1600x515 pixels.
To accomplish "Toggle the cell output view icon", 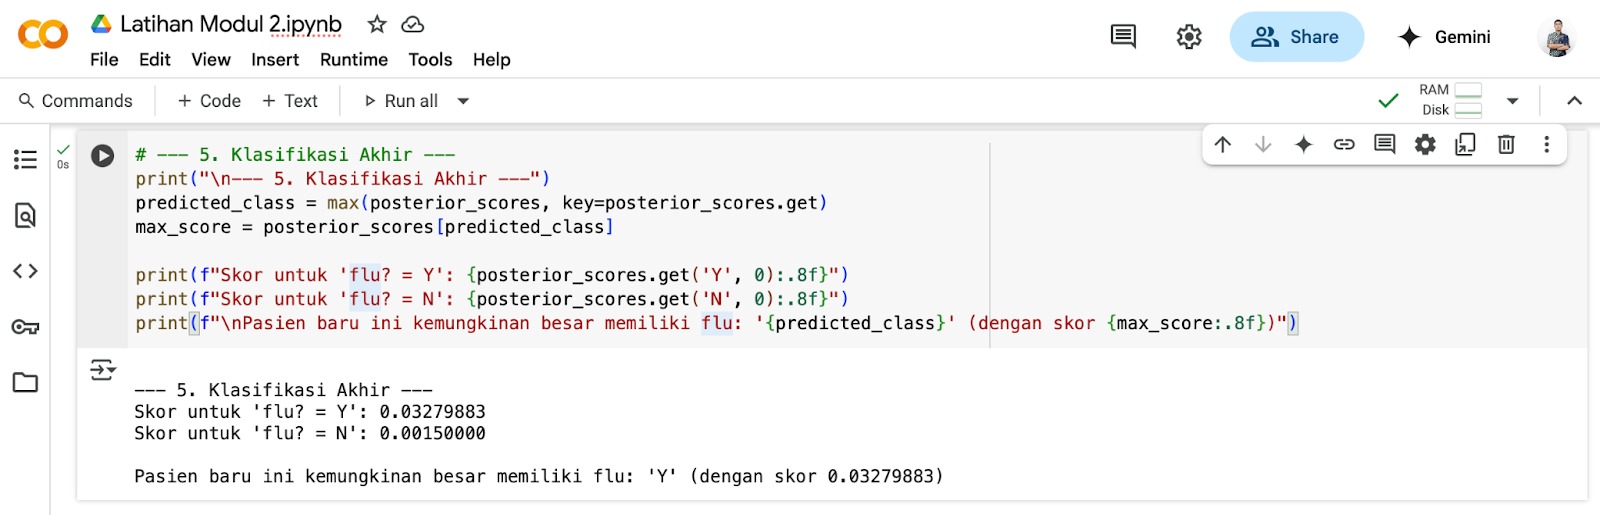I will coord(102,371).
